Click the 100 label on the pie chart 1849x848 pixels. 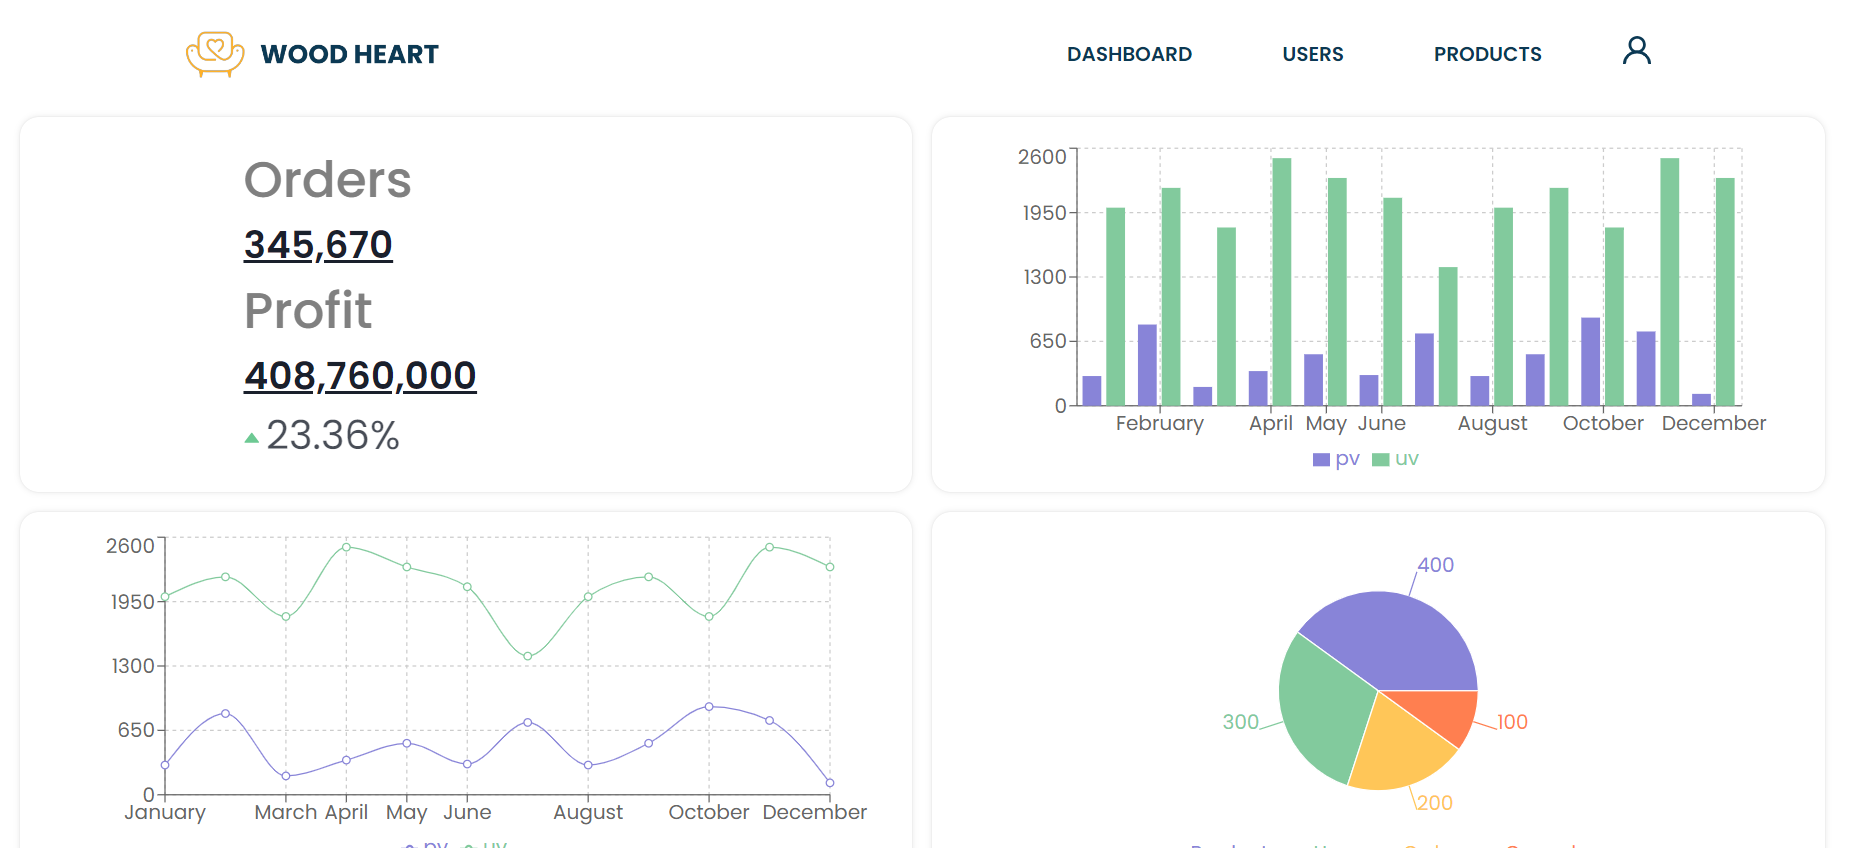pyautogui.click(x=1512, y=722)
